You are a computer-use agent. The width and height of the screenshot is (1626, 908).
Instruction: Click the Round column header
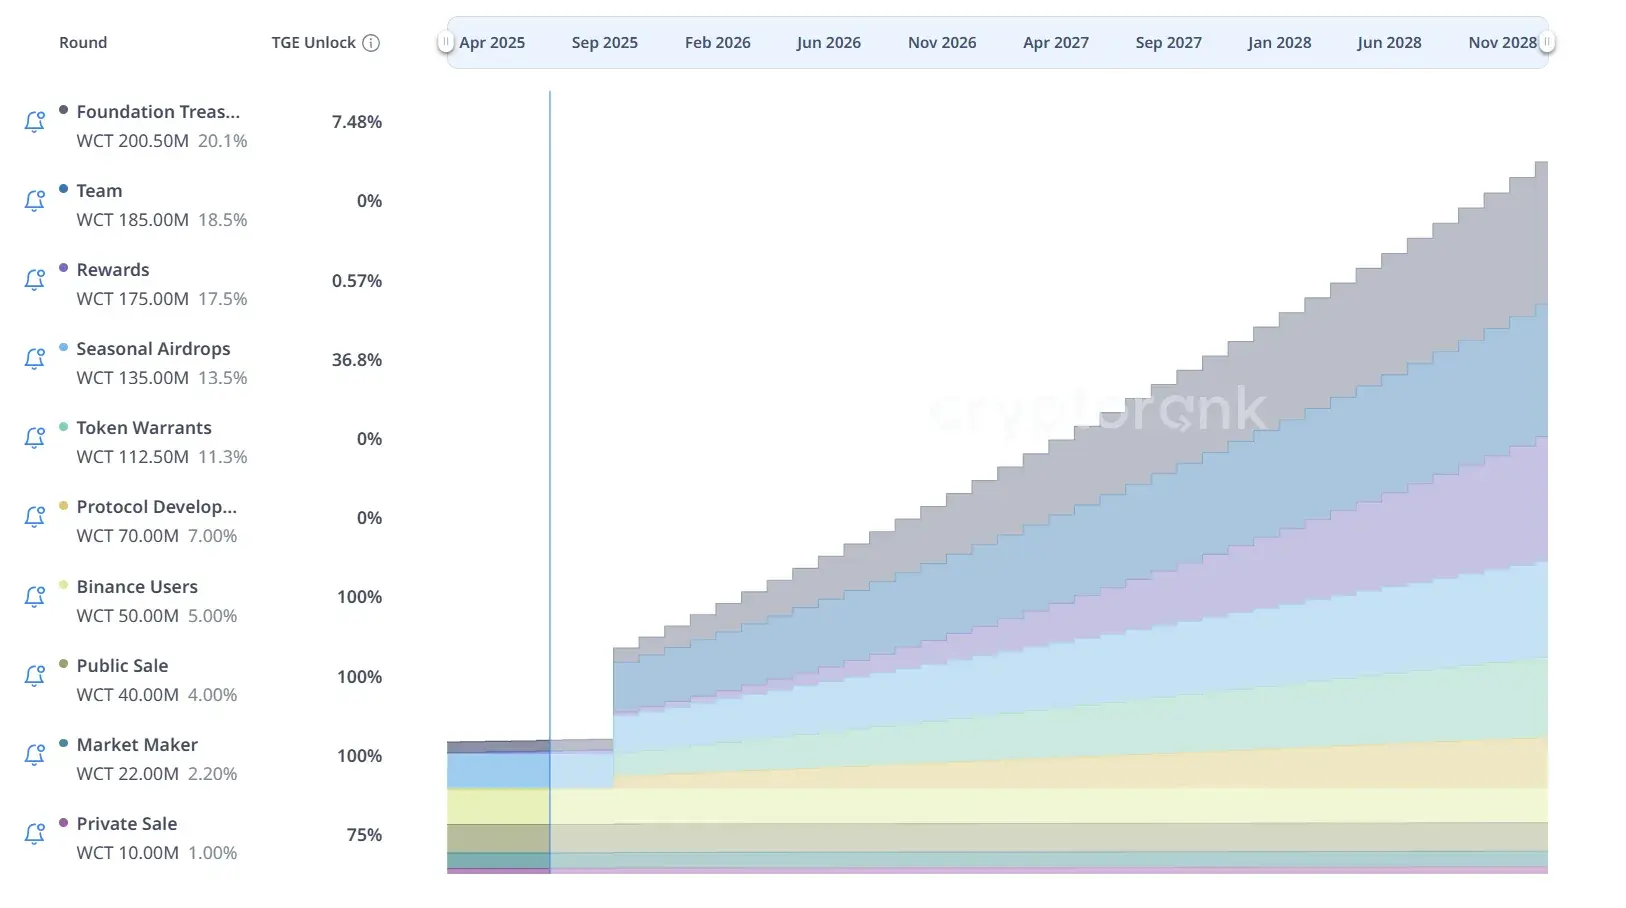pos(83,43)
